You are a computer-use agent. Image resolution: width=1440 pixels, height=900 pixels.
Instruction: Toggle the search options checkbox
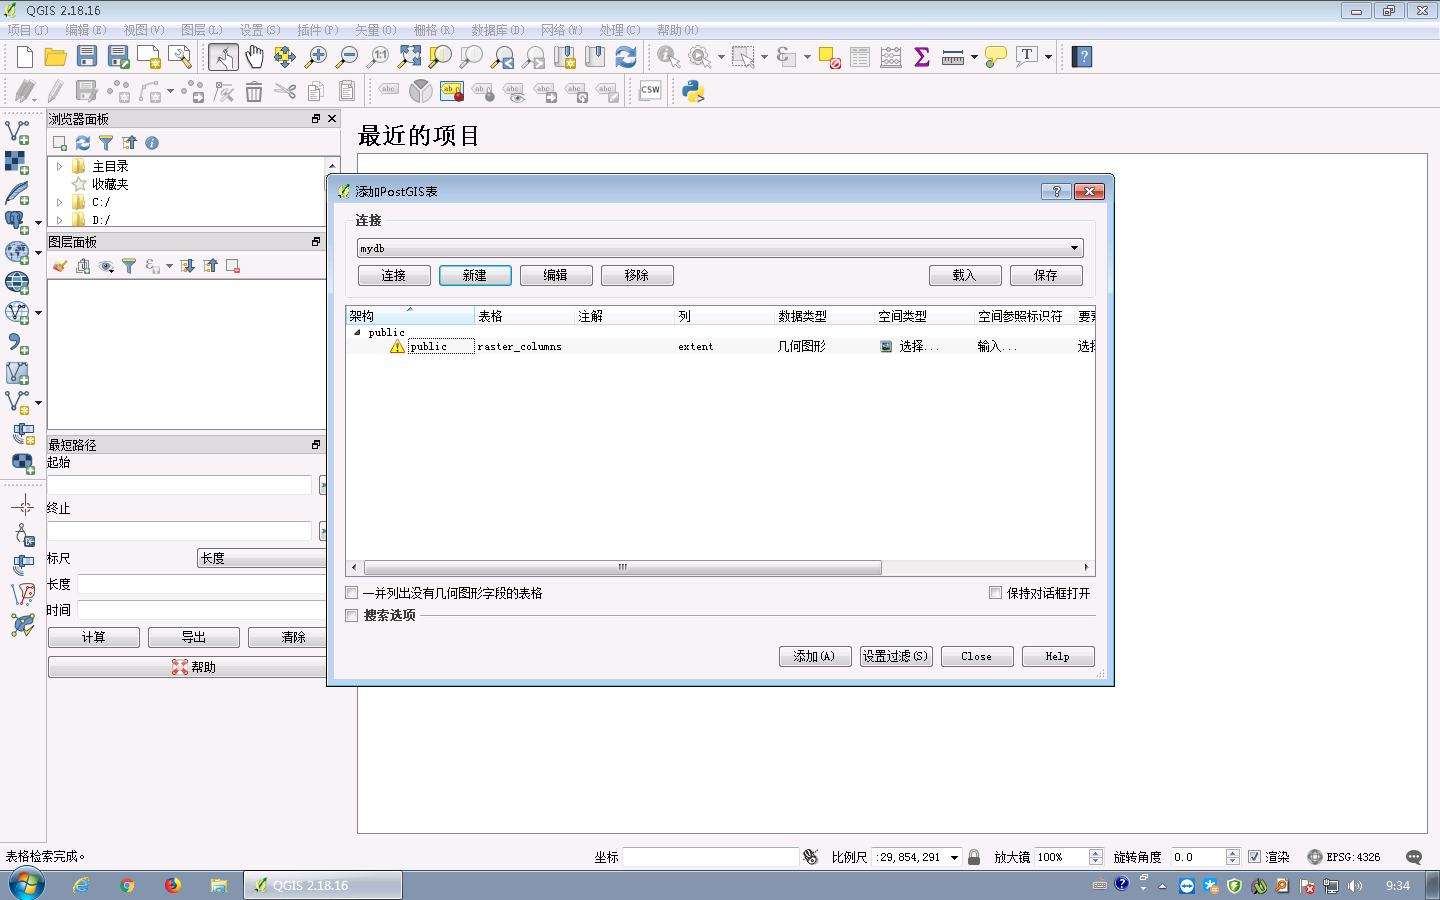352,616
